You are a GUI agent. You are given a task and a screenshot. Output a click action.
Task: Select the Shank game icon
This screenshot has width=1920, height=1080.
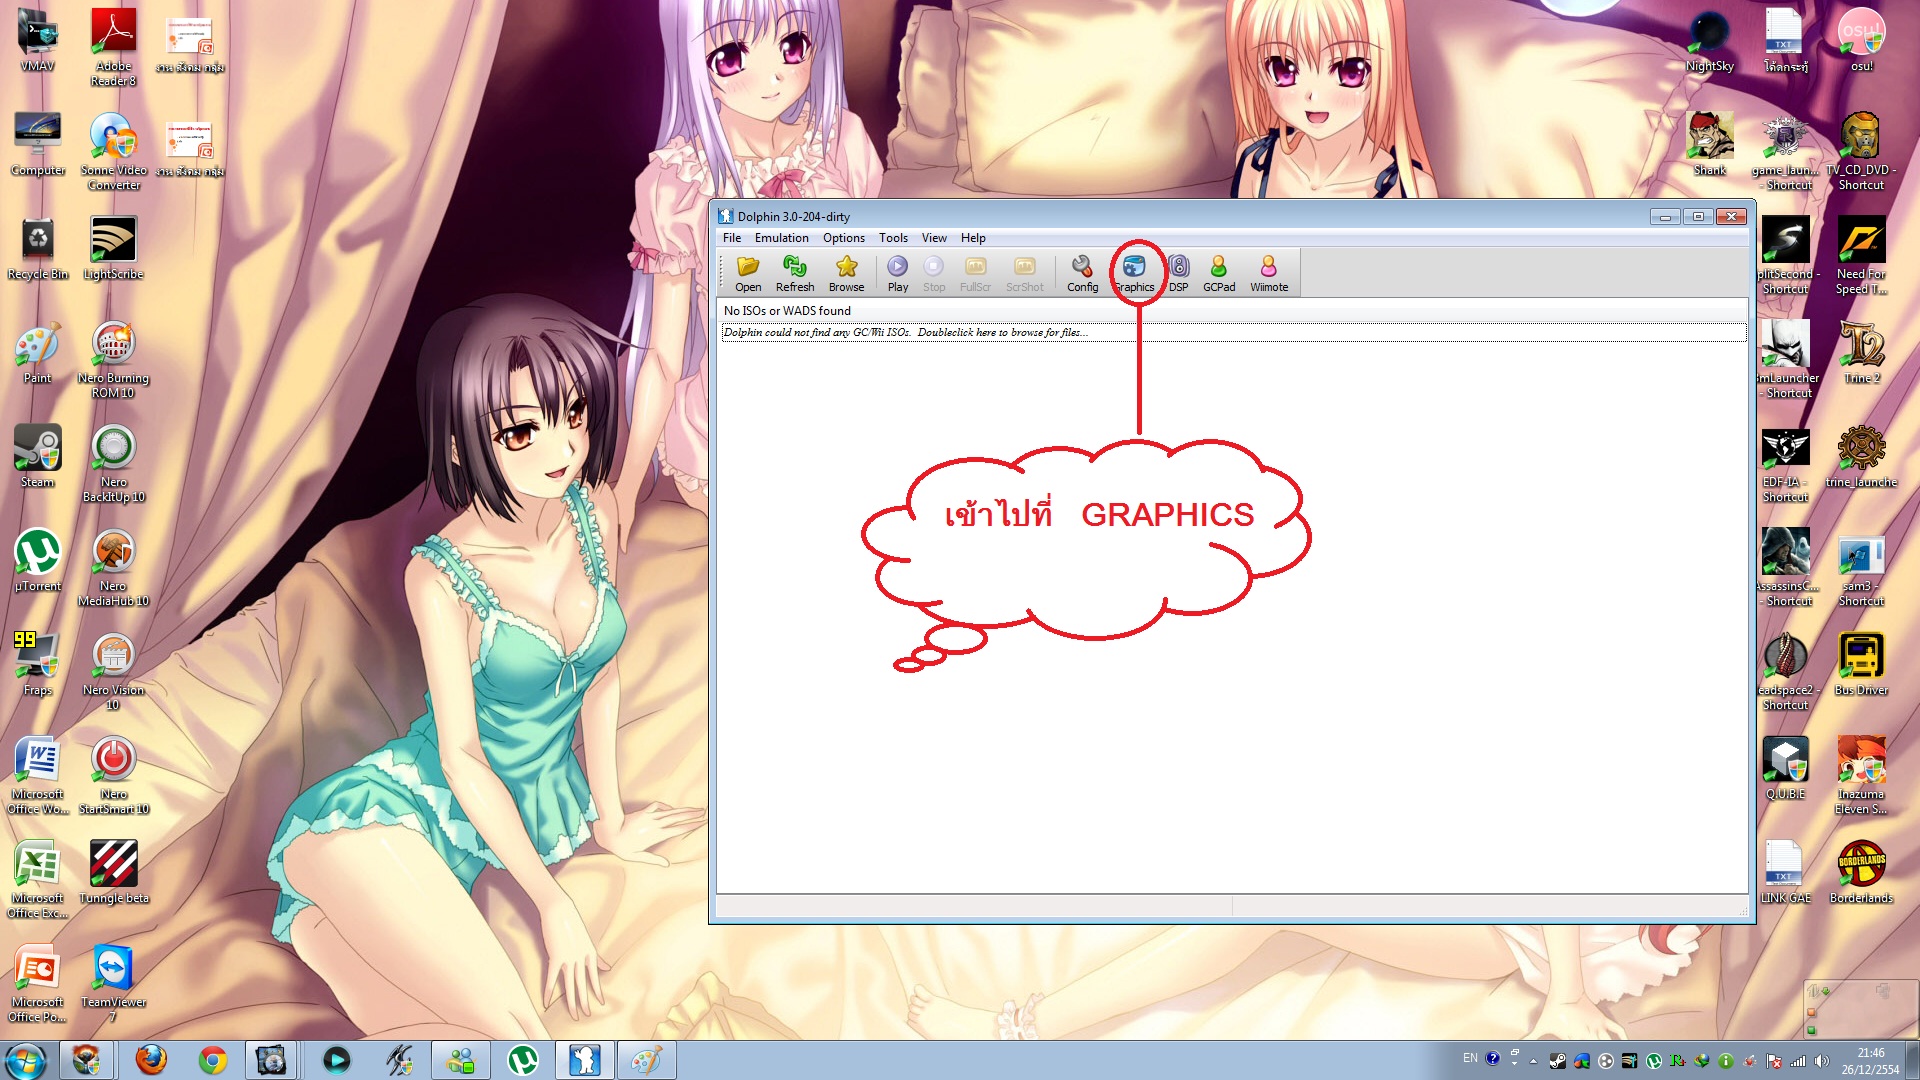tap(1710, 145)
